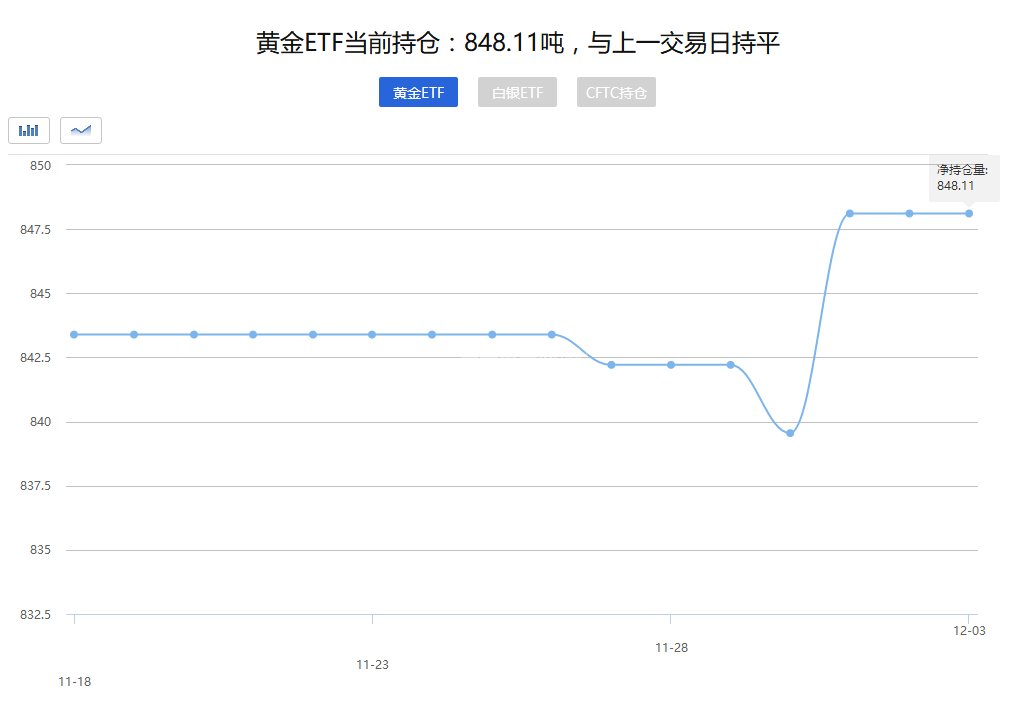Open the CFTC持仓 tab
Screen dimensions: 1016x701
pyautogui.click(x=616, y=92)
